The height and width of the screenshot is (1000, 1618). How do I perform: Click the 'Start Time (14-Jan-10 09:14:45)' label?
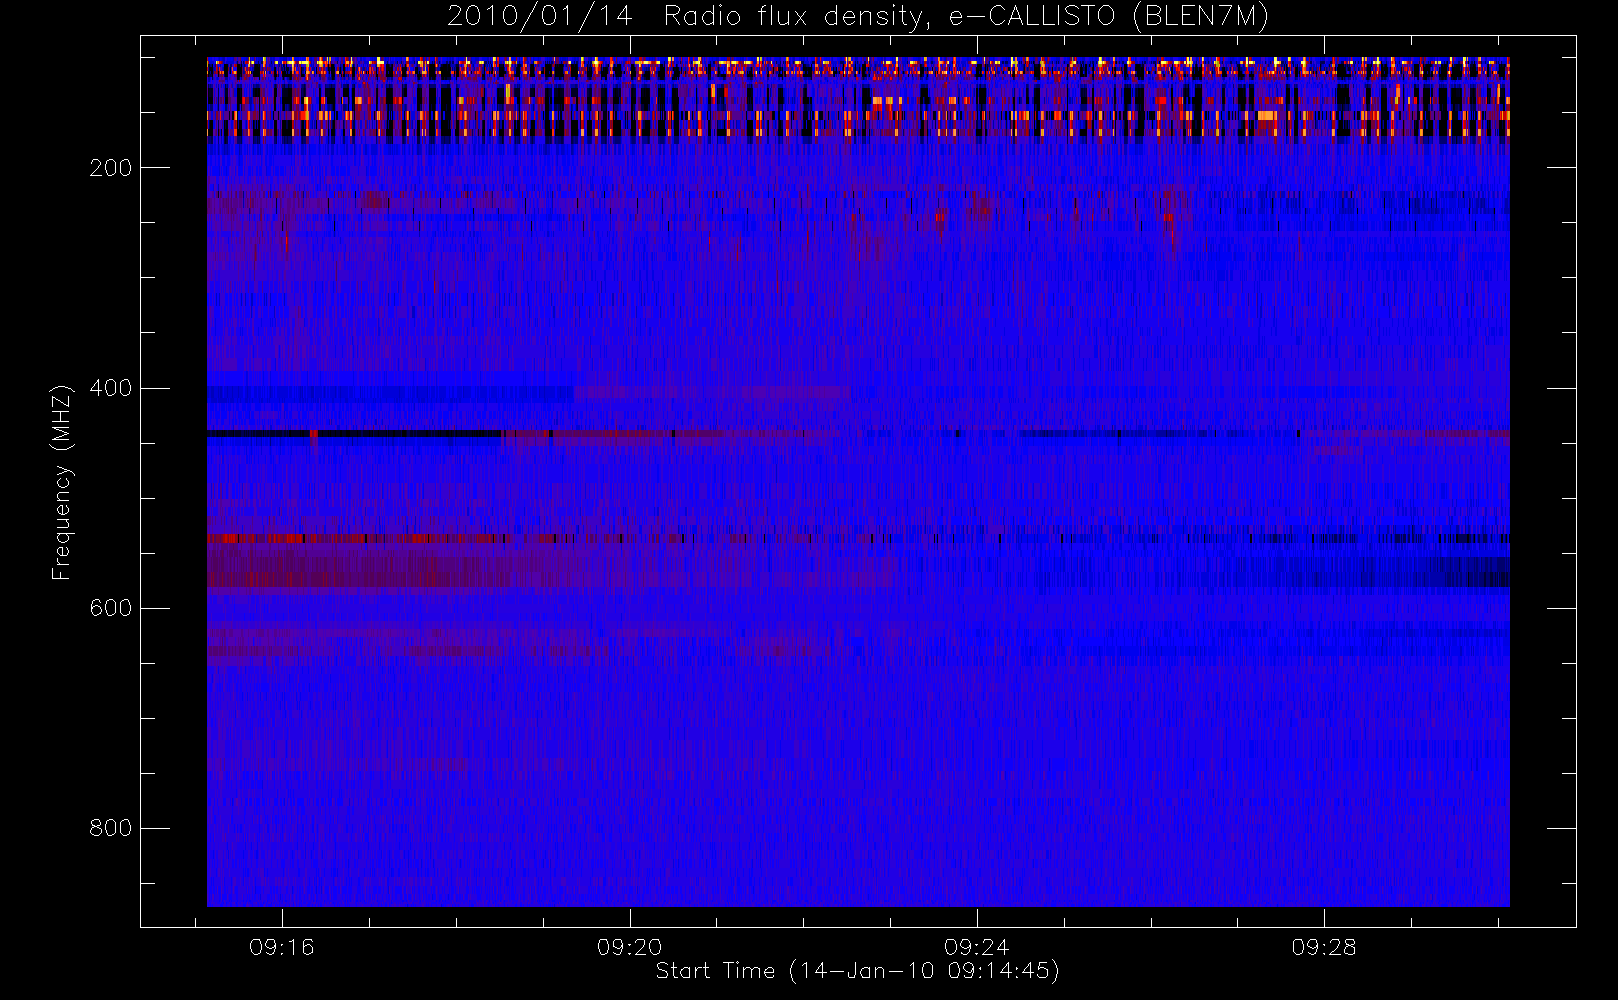coord(858,971)
